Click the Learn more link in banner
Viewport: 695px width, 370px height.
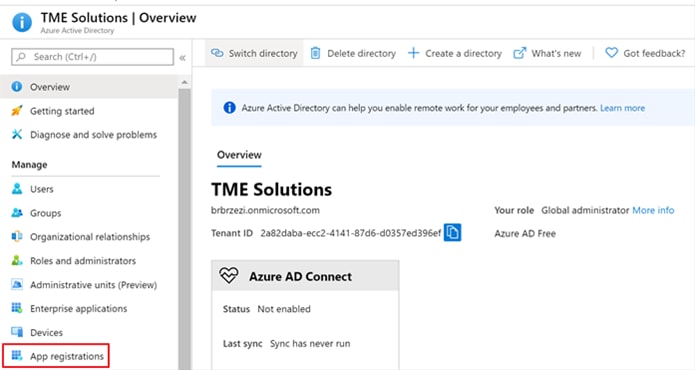tap(622, 108)
